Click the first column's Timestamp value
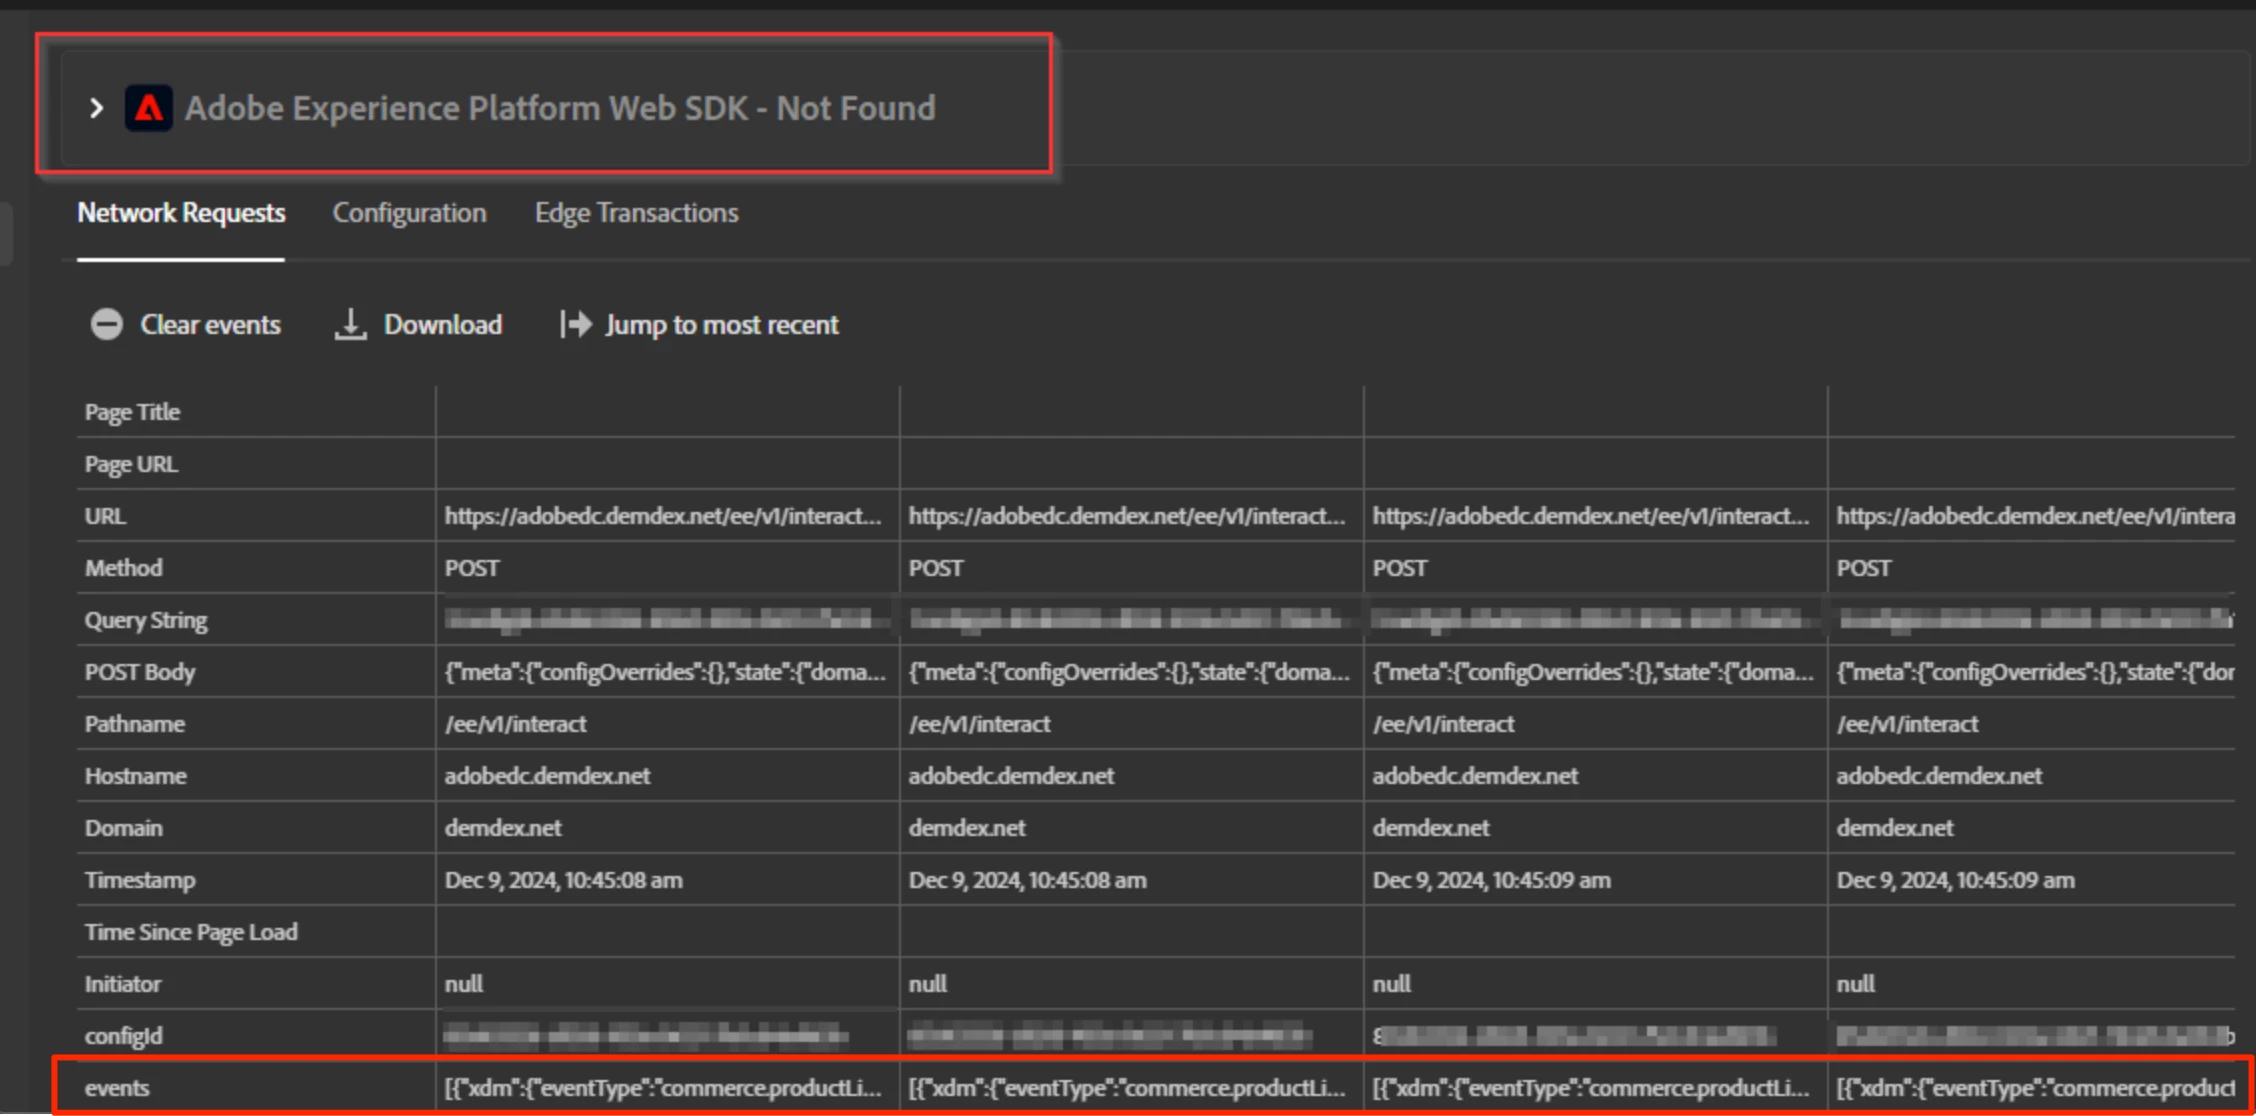 pyautogui.click(x=563, y=880)
